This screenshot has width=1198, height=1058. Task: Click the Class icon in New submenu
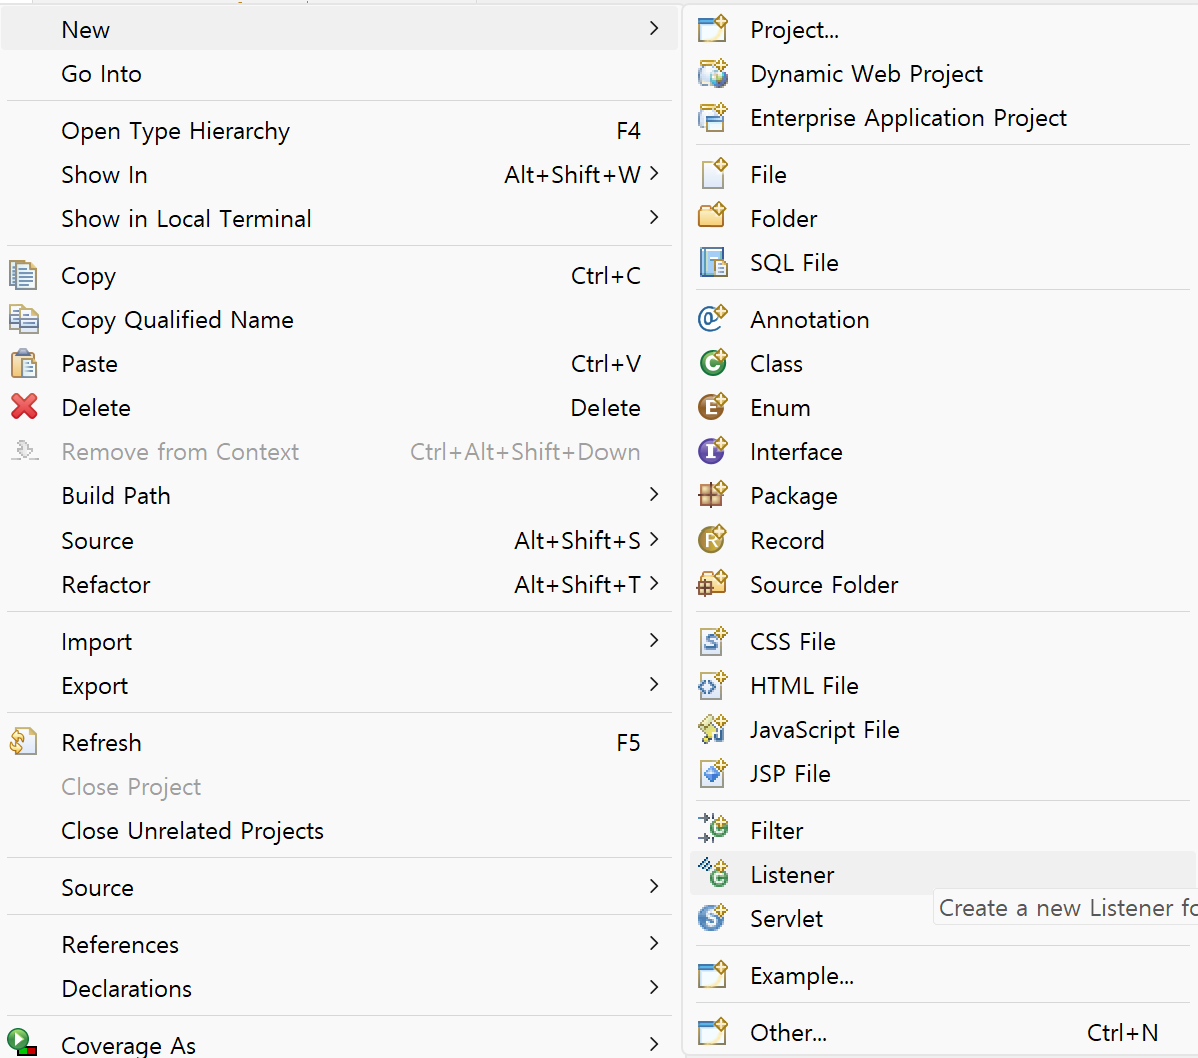713,363
